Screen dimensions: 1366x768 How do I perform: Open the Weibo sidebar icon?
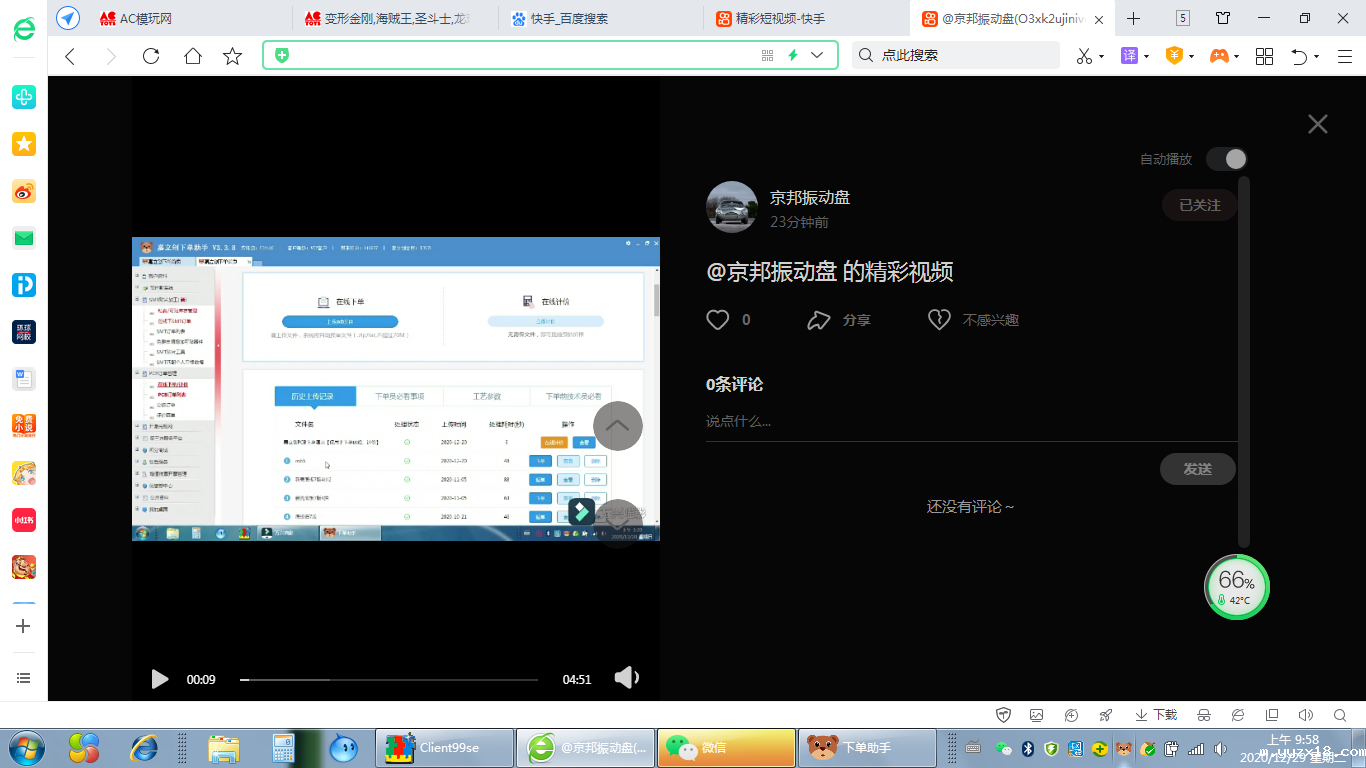[24, 192]
